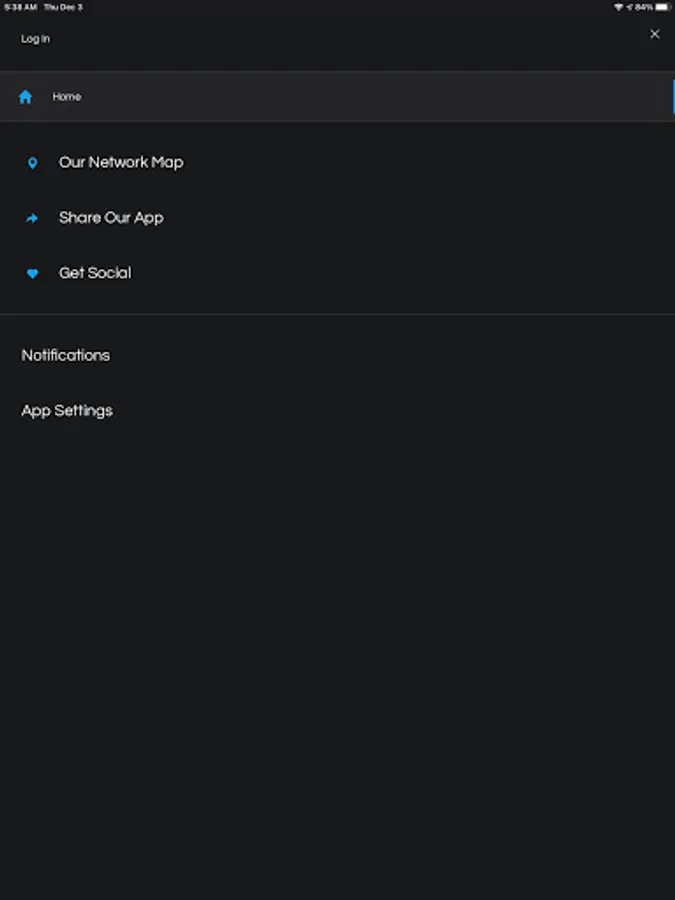Tap the battery icon in status bar
The height and width of the screenshot is (900, 675).
[663, 7]
